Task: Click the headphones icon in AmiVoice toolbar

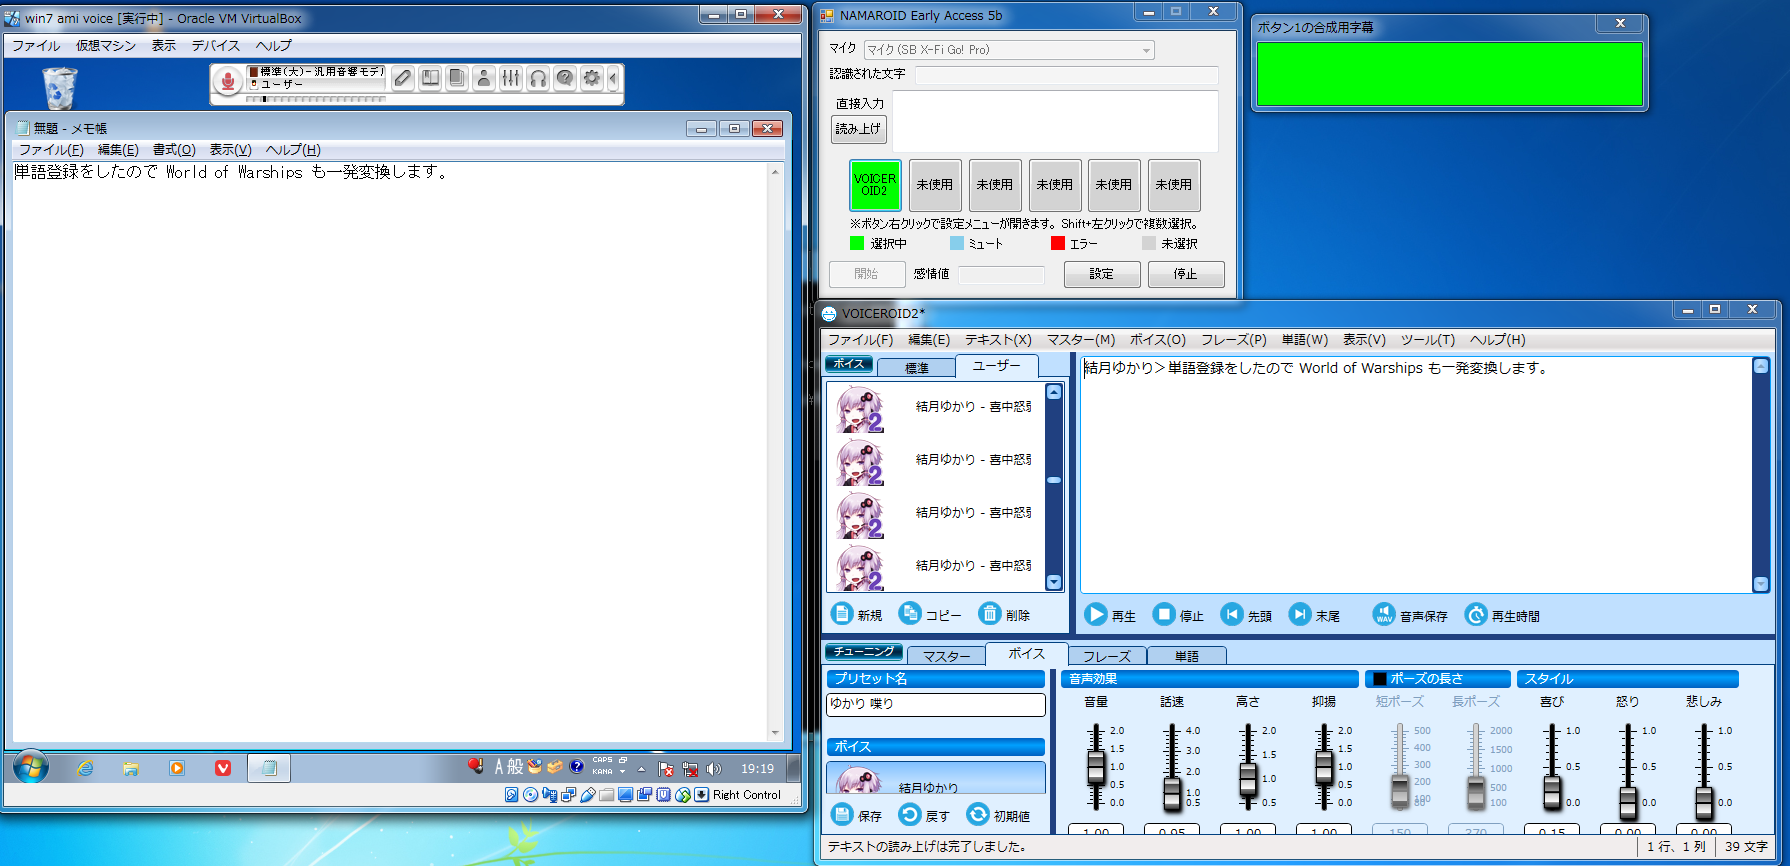Action: (x=538, y=78)
